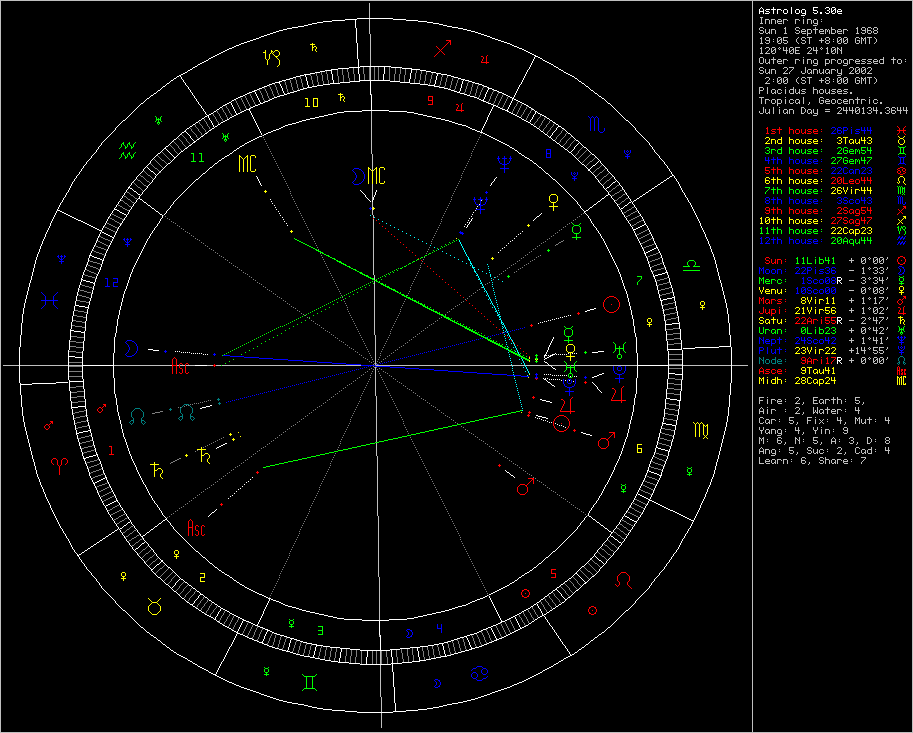913x733 pixels.
Task: Click the yellow Venus glyph inside the chart
Action: click(570, 351)
